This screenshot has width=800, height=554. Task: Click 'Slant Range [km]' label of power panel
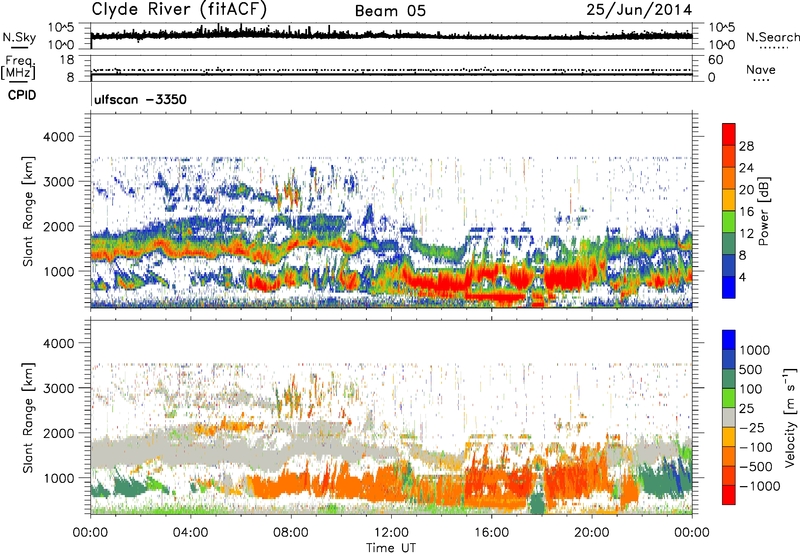tap(28, 211)
